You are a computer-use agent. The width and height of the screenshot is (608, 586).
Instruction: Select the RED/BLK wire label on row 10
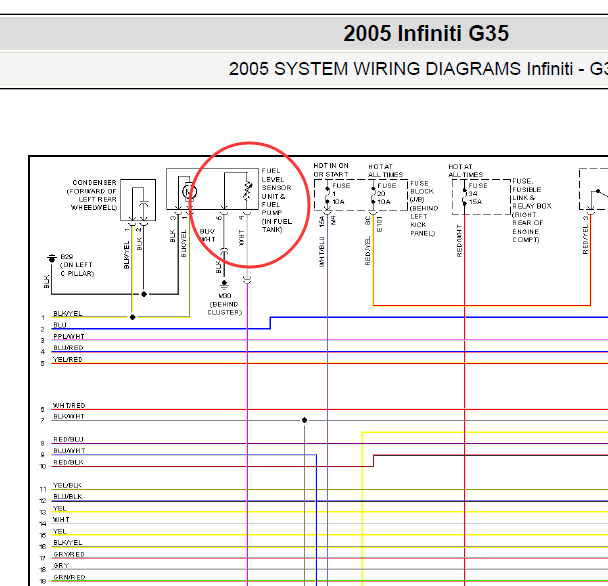click(x=68, y=462)
